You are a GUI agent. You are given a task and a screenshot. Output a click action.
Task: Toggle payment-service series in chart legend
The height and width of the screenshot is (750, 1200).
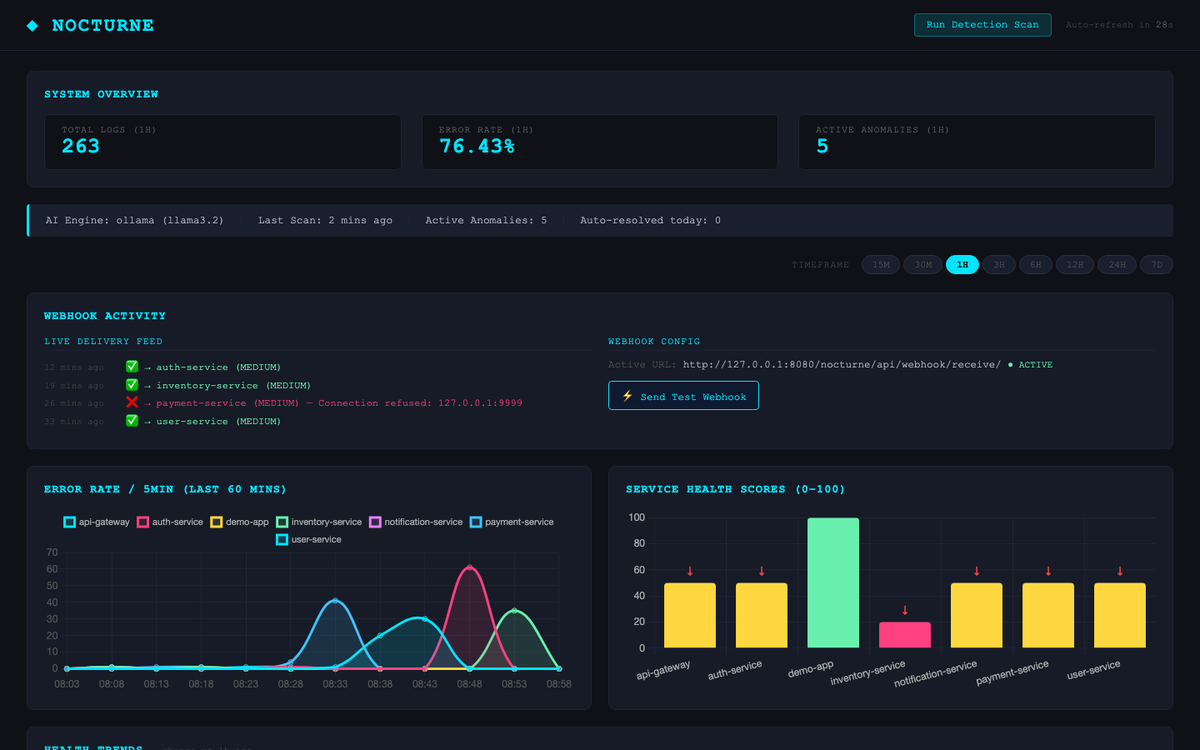point(512,522)
